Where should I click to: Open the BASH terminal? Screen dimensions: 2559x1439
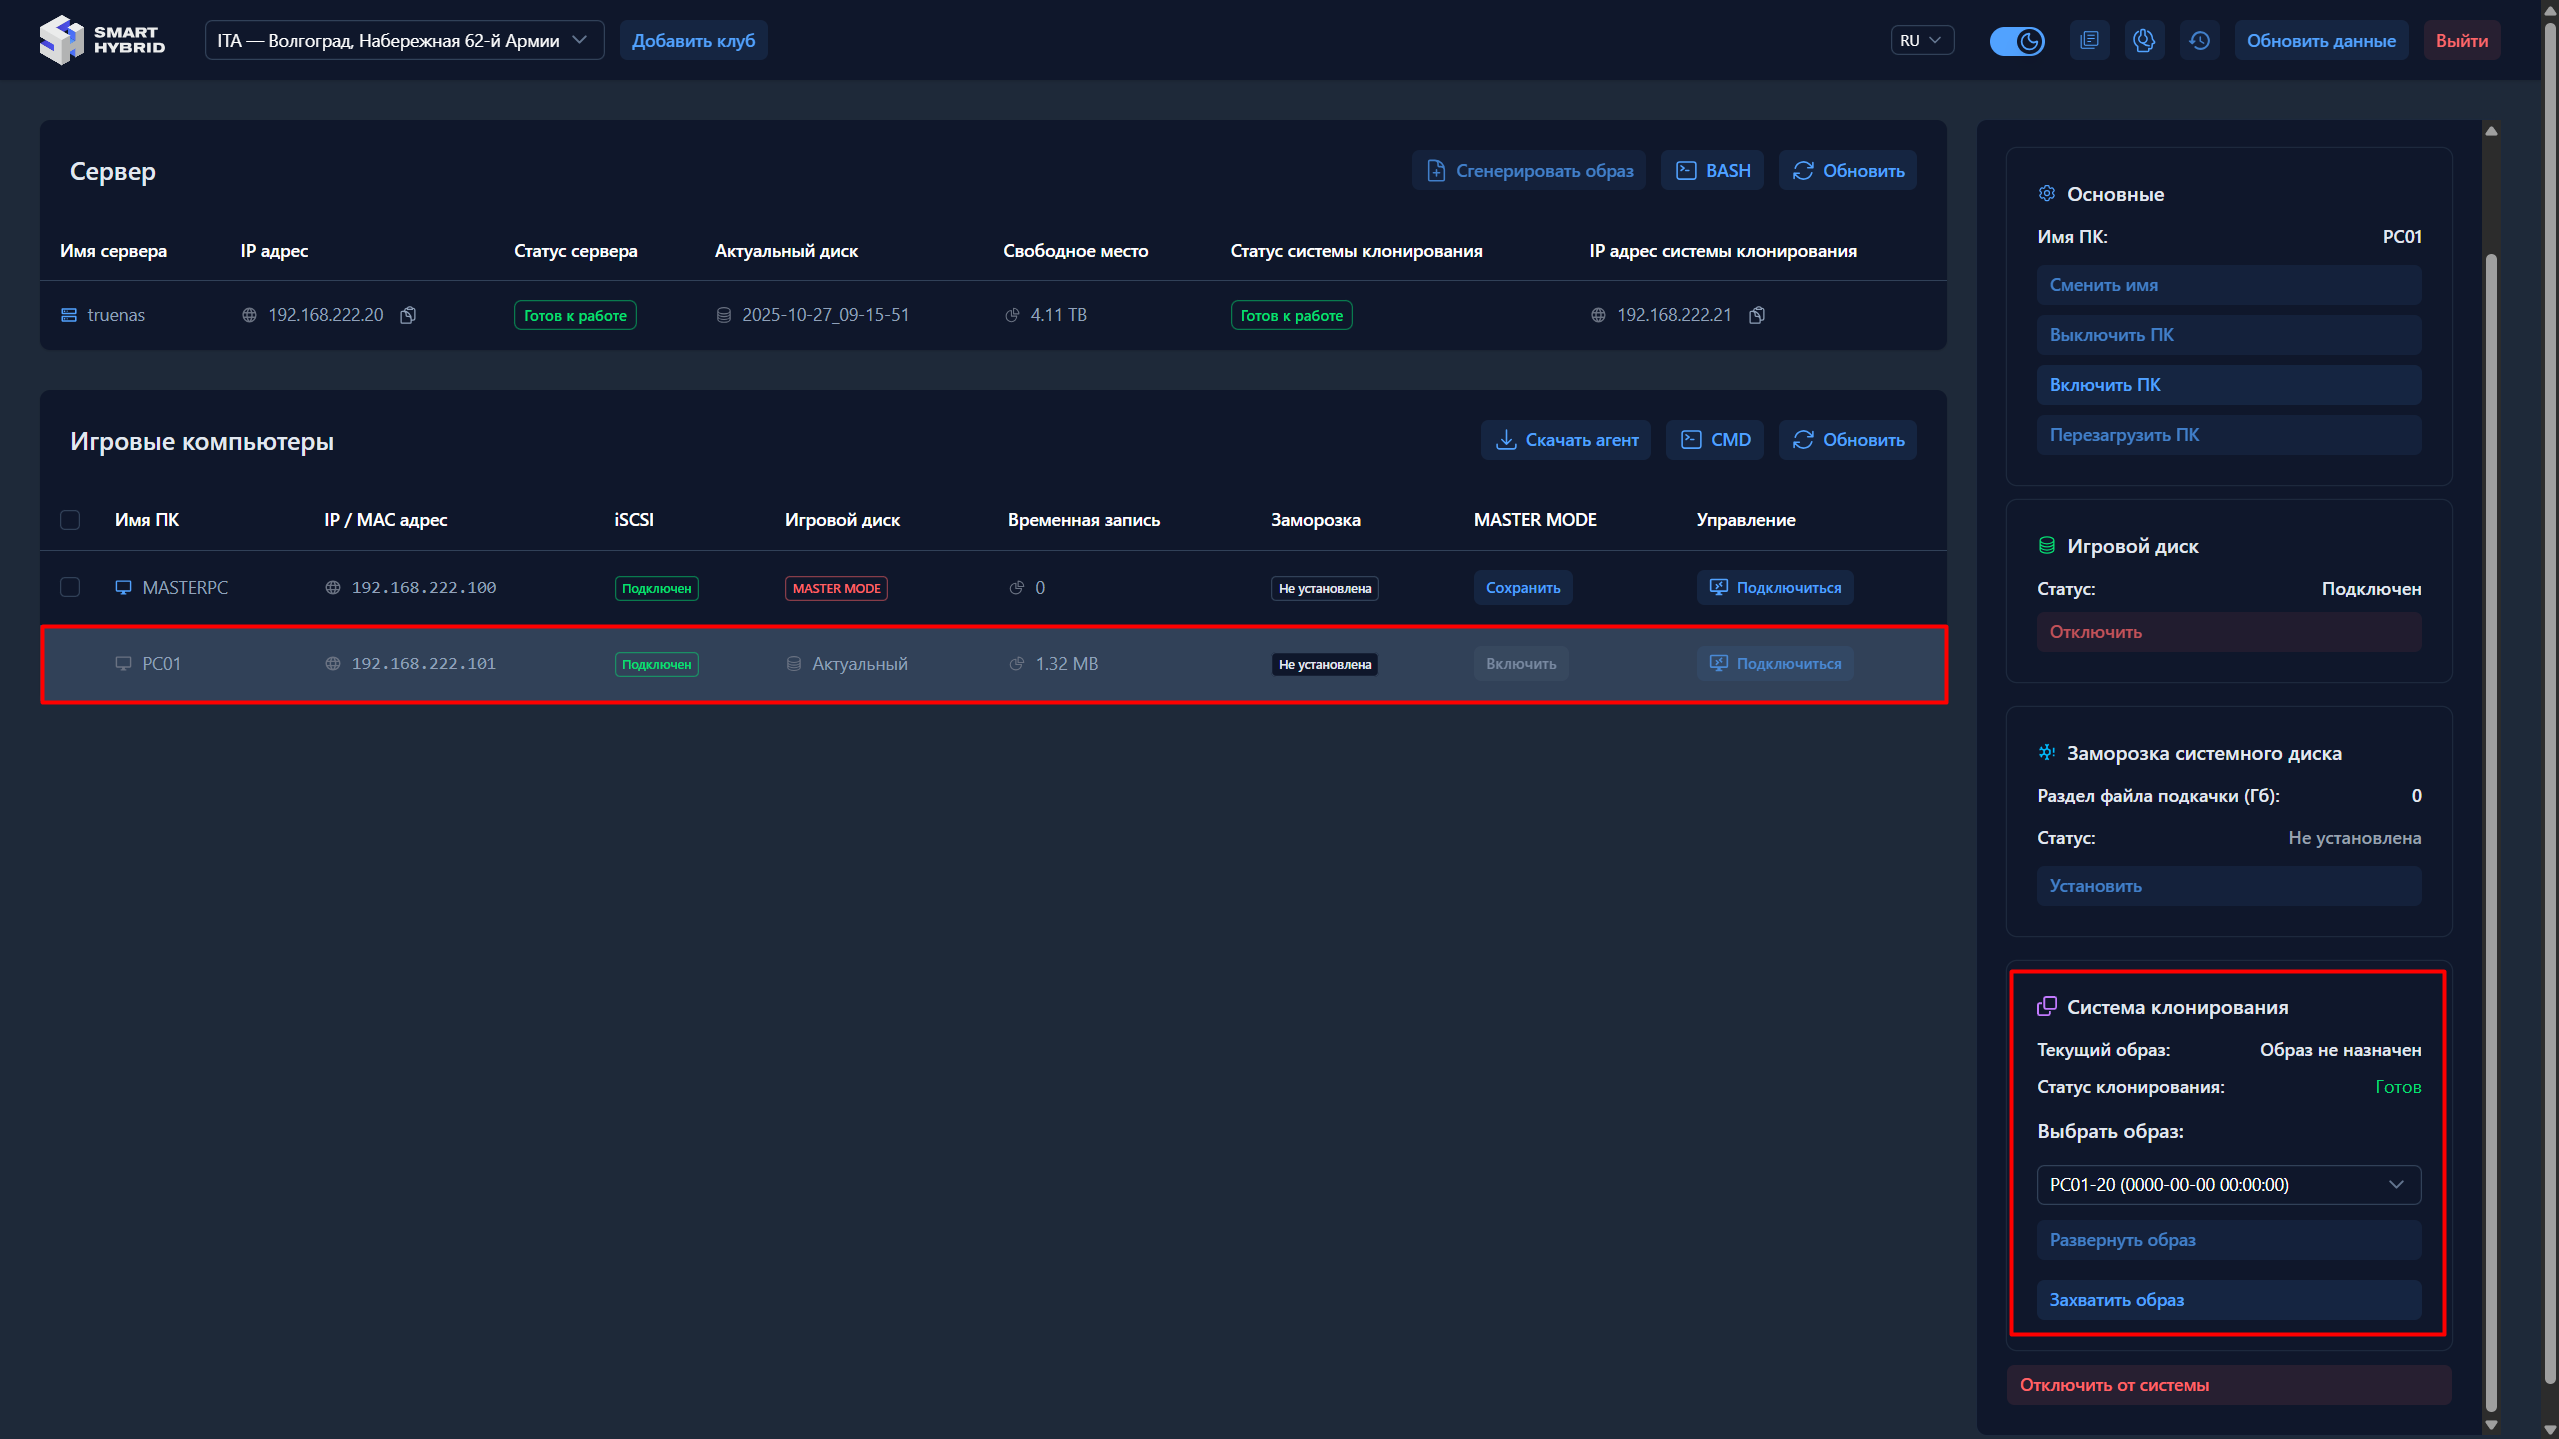pos(1713,171)
